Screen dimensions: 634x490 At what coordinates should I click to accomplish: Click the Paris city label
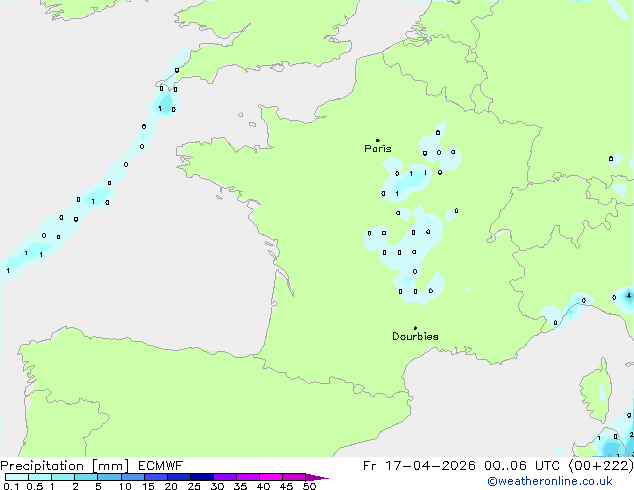[378, 149]
